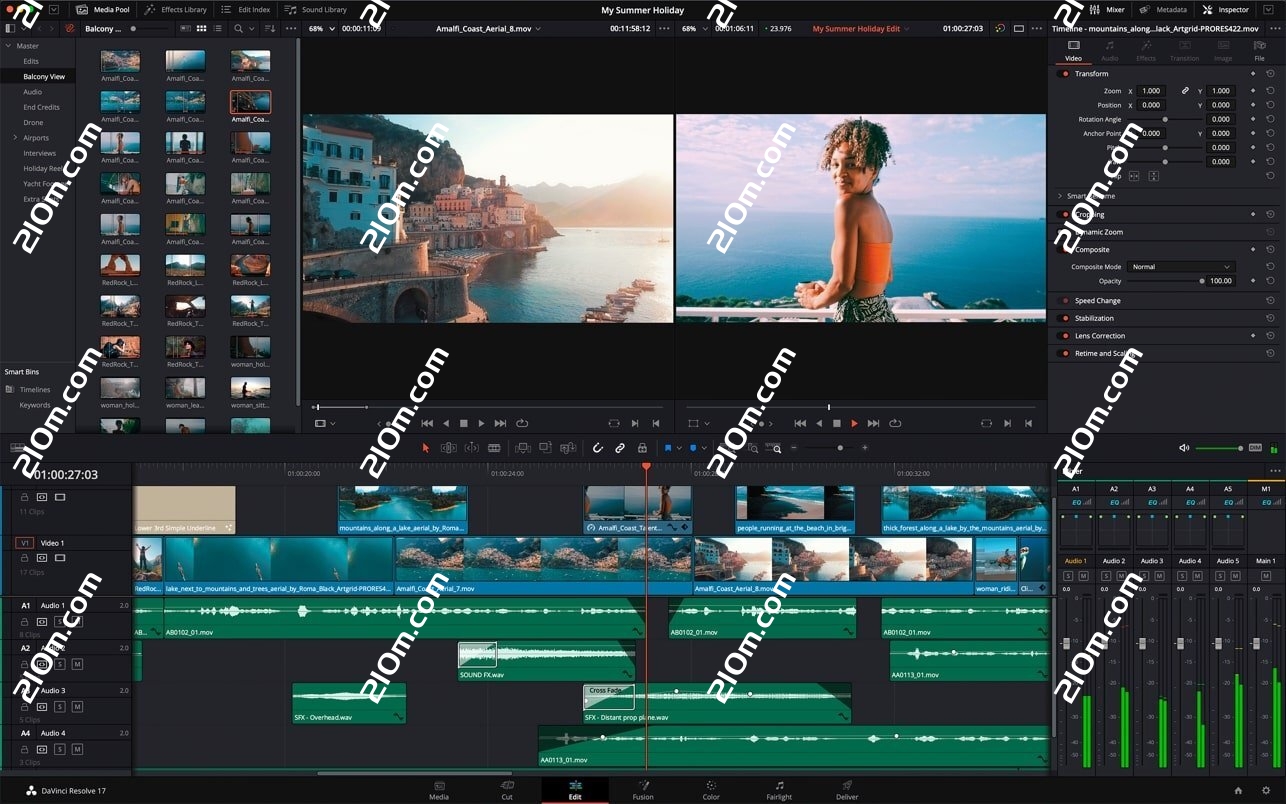
Task: Open My Summer Holiday Edit timeline dropdown
Action: click(x=861, y=29)
